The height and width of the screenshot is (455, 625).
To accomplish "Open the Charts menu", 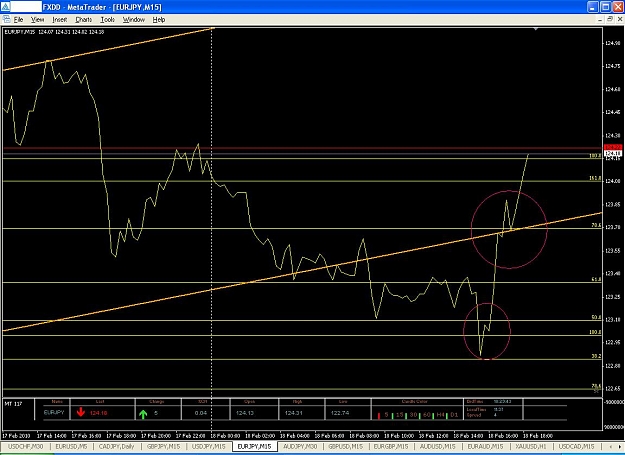I will 84,20.
